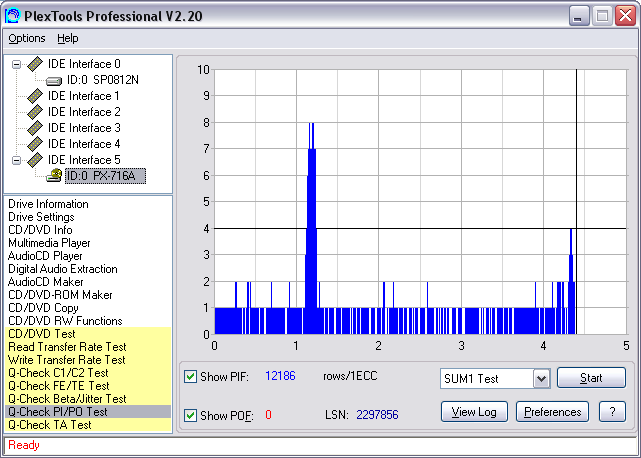Open CD/DVD Copy function
641x458 pixels.
pyautogui.click(x=43, y=308)
